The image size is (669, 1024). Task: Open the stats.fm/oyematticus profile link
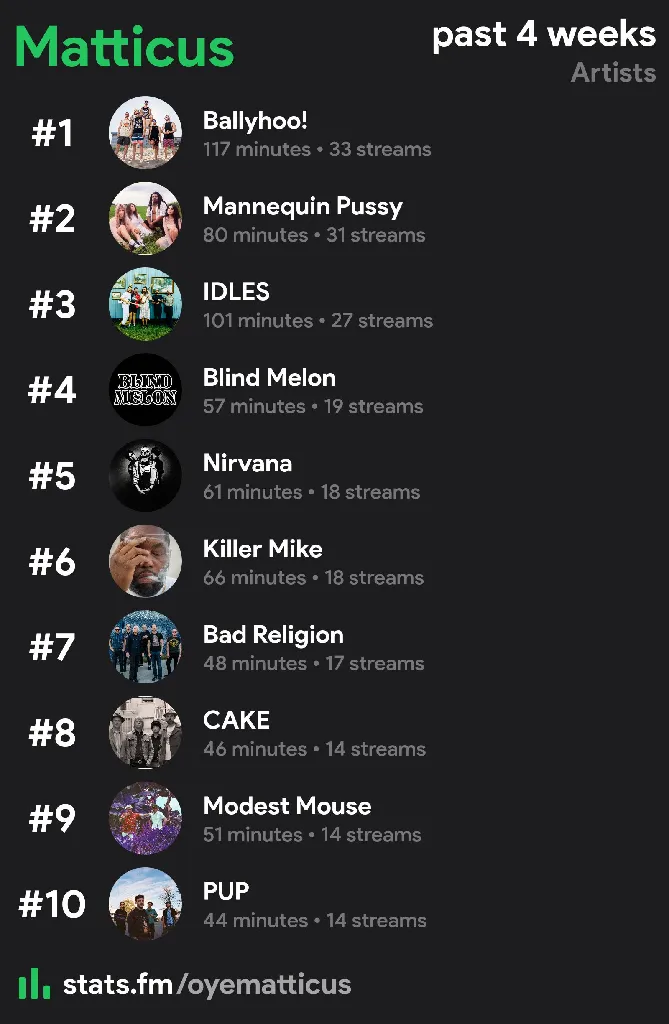207,984
